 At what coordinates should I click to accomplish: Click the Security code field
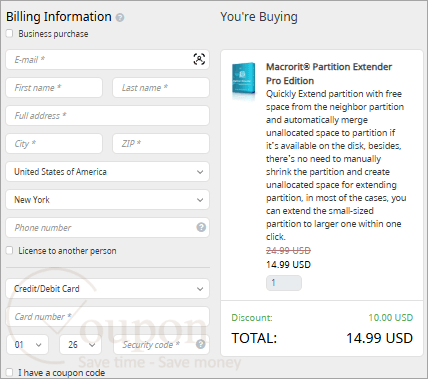[161, 344]
